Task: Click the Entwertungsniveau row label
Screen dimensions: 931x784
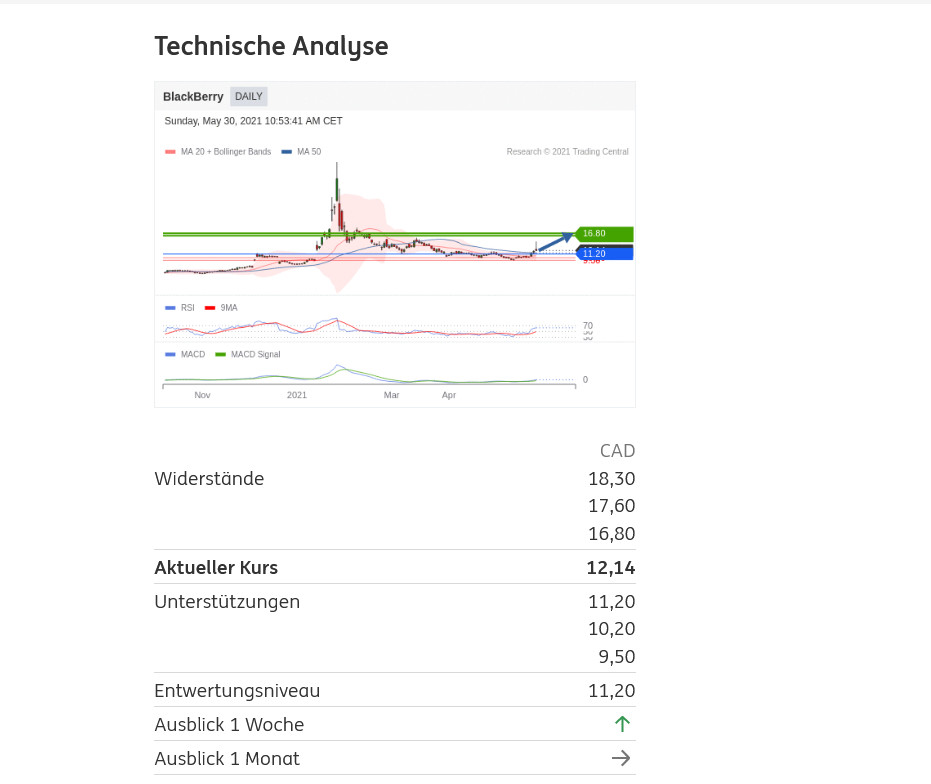Action: coord(237,690)
